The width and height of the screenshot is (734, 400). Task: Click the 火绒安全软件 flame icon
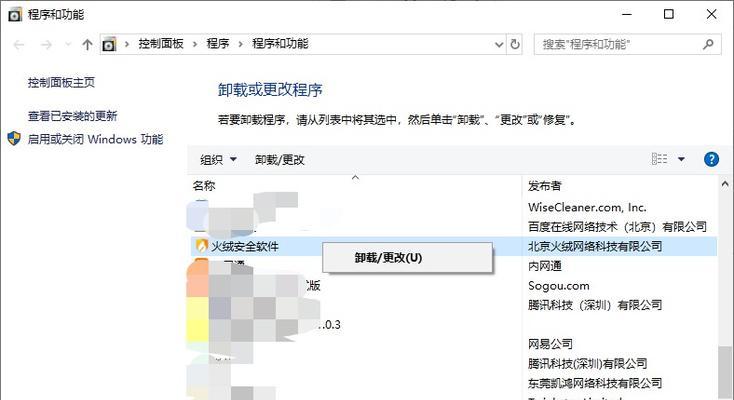point(201,246)
